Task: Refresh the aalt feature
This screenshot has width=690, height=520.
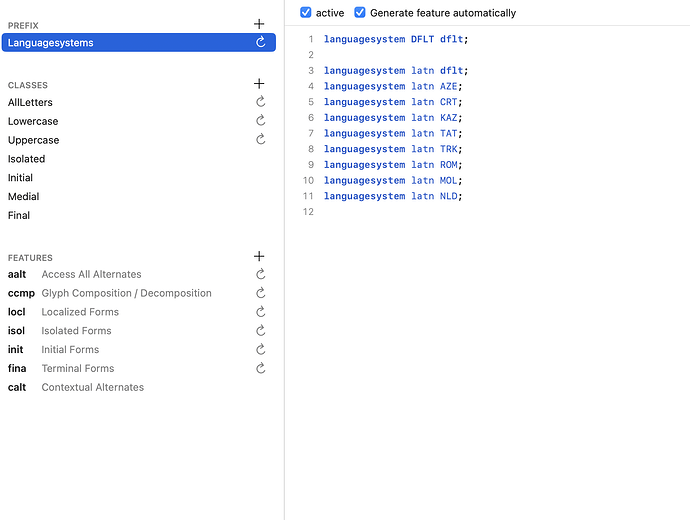Action: coord(261,274)
